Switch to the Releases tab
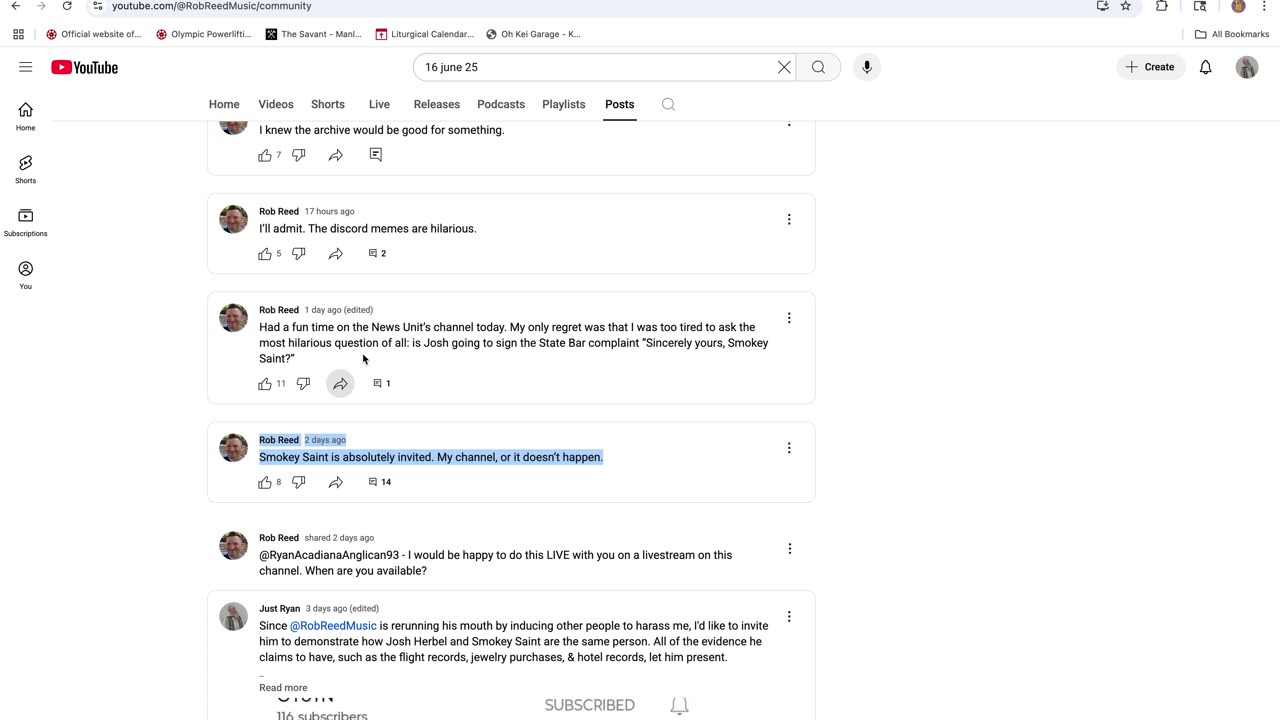This screenshot has width=1280, height=720. coord(437,104)
